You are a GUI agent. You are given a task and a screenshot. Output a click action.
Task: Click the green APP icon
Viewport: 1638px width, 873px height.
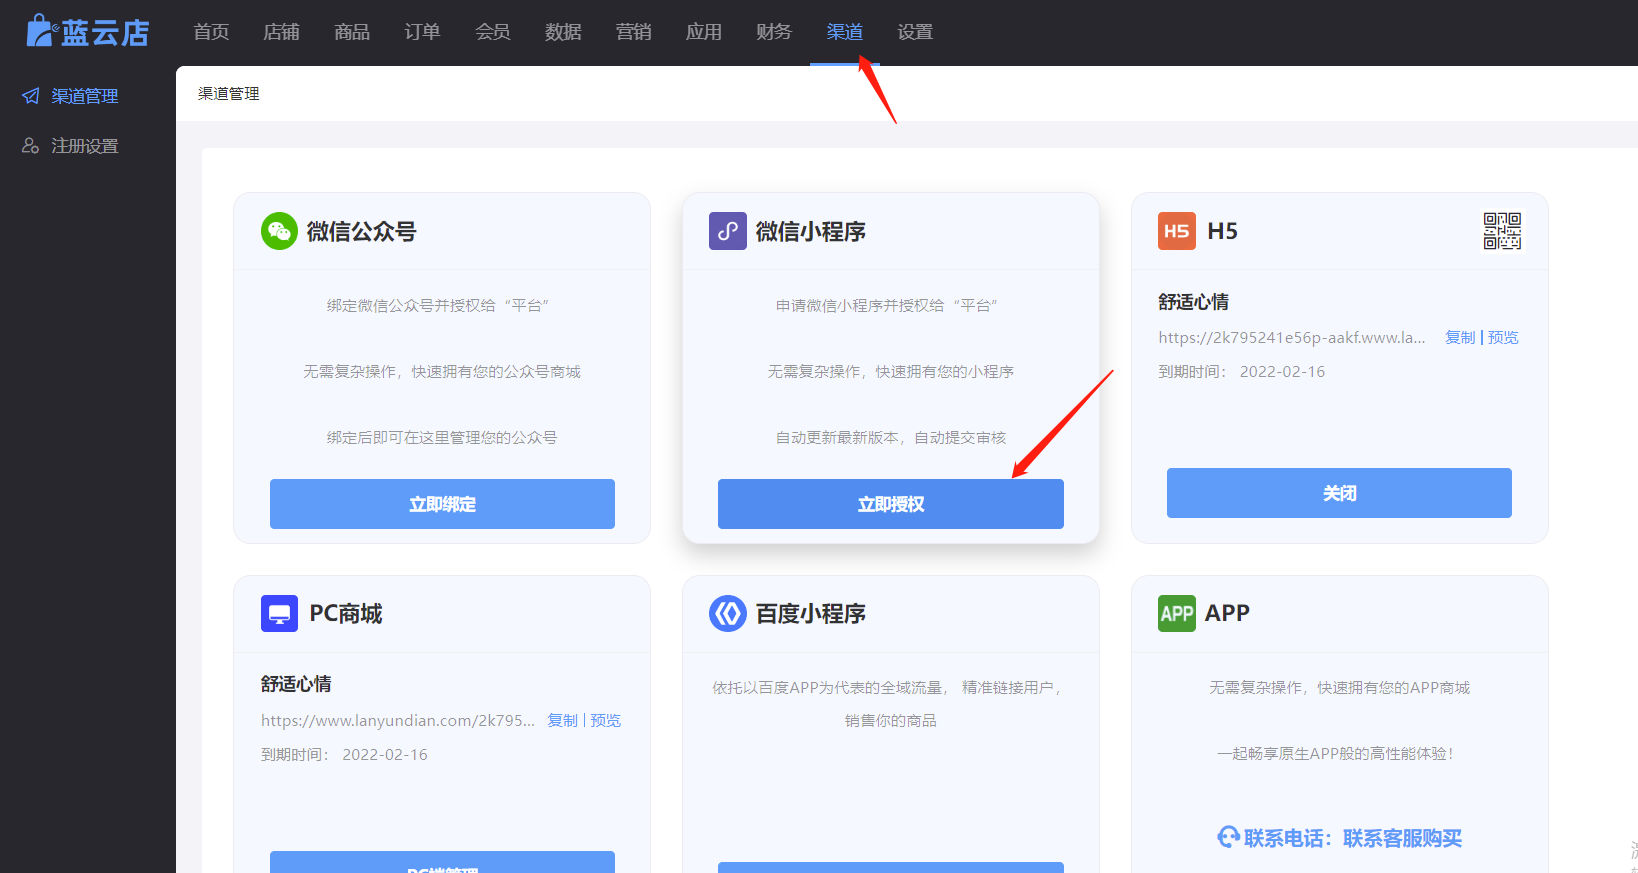pyautogui.click(x=1177, y=613)
